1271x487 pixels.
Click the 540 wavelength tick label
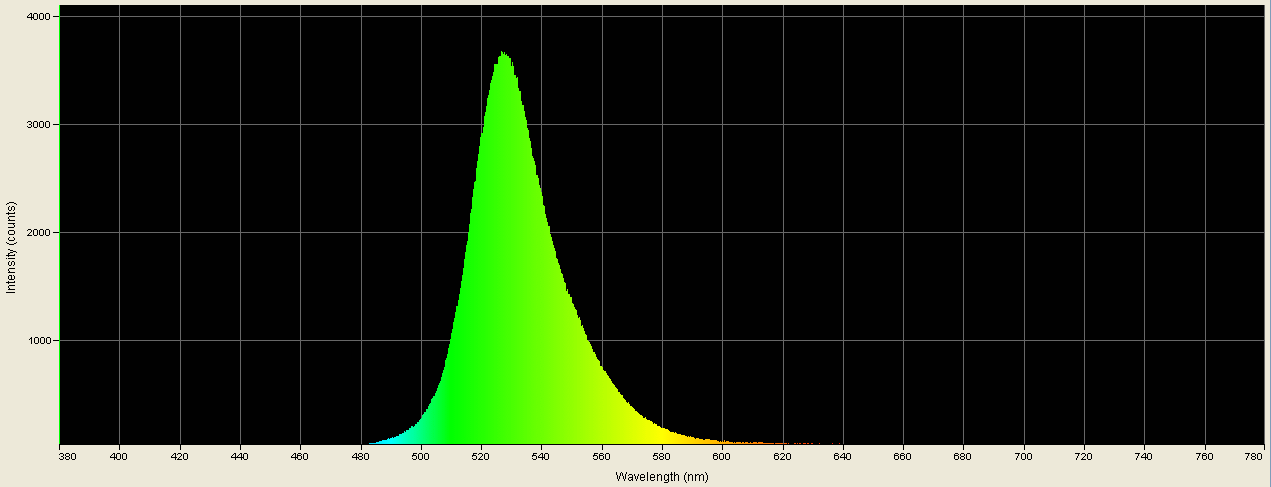click(x=542, y=456)
